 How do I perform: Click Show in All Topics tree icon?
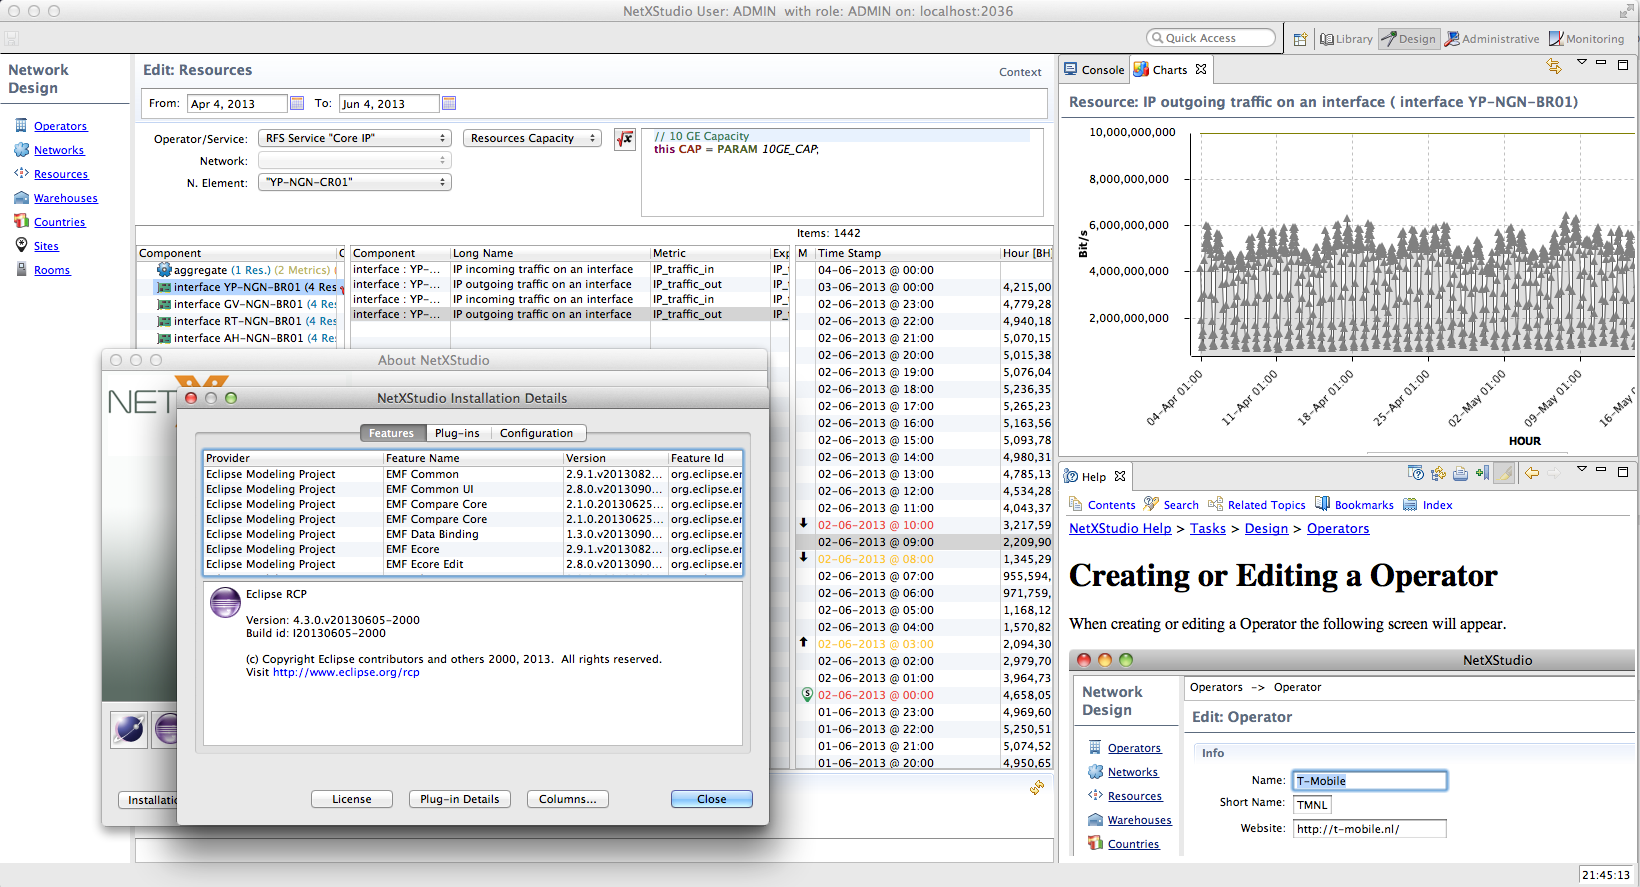coord(1438,473)
